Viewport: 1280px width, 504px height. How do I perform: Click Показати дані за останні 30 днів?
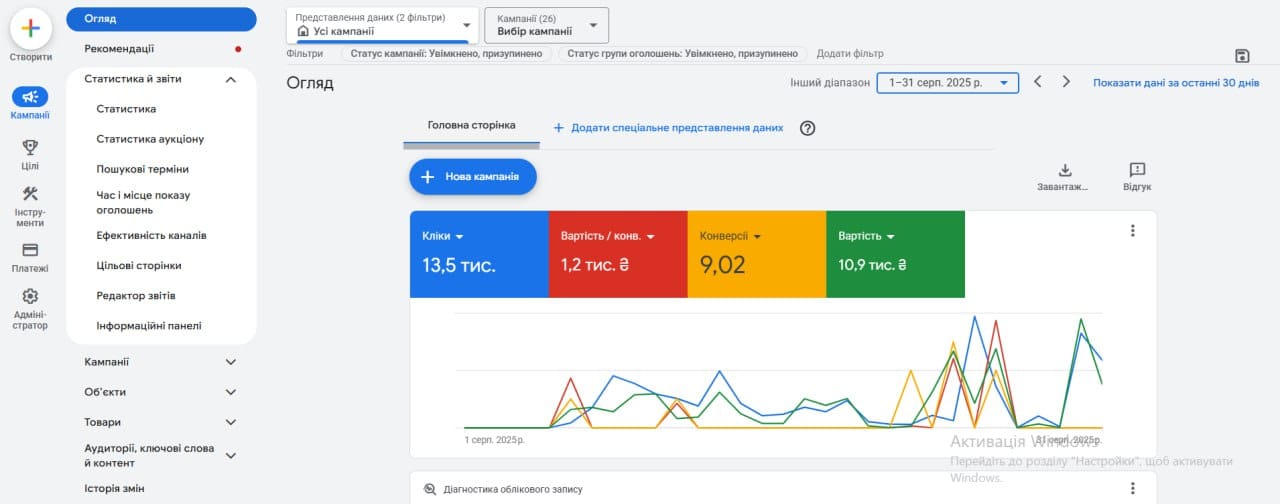click(x=1176, y=83)
